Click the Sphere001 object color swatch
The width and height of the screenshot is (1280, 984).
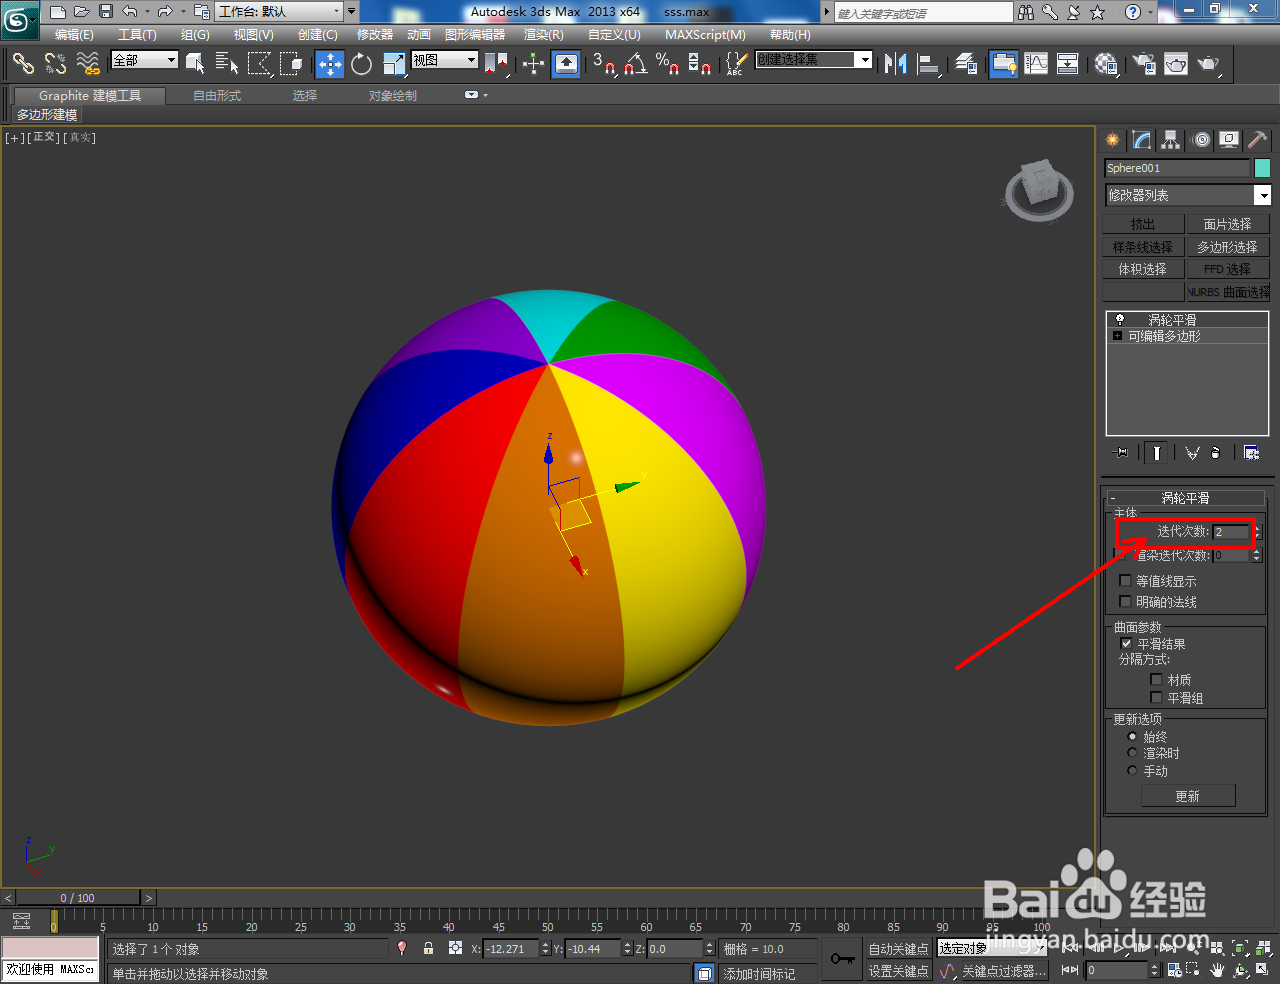click(x=1262, y=168)
